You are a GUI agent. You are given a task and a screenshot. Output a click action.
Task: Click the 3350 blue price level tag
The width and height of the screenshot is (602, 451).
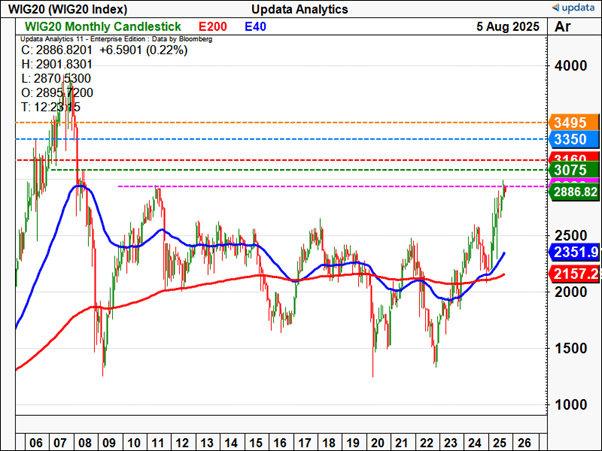[x=574, y=139]
